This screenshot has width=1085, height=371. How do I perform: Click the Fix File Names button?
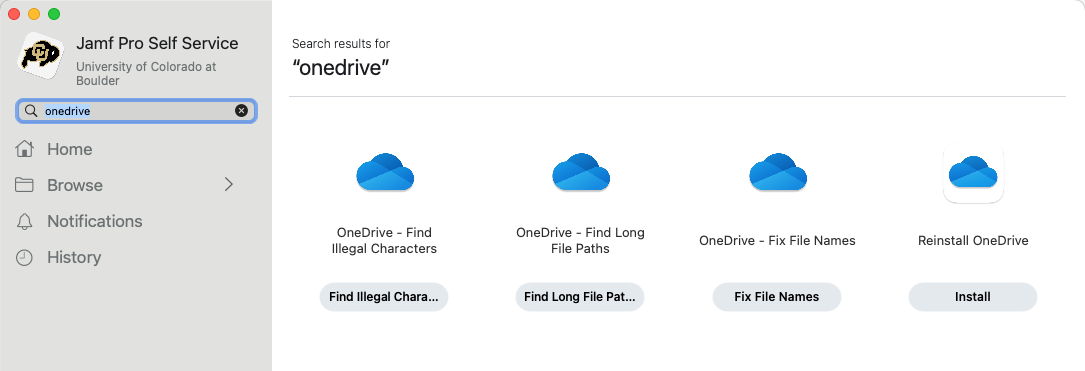point(777,297)
